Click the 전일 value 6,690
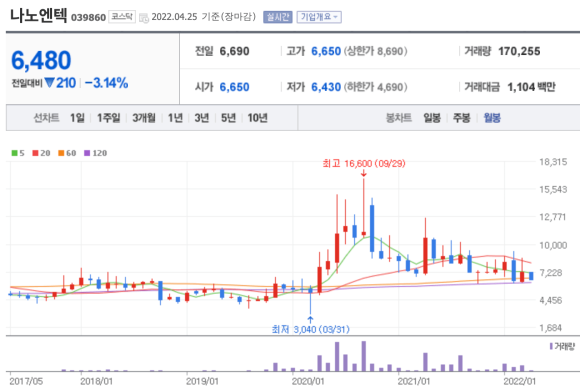This screenshot has height=392, width=580. 235,51
